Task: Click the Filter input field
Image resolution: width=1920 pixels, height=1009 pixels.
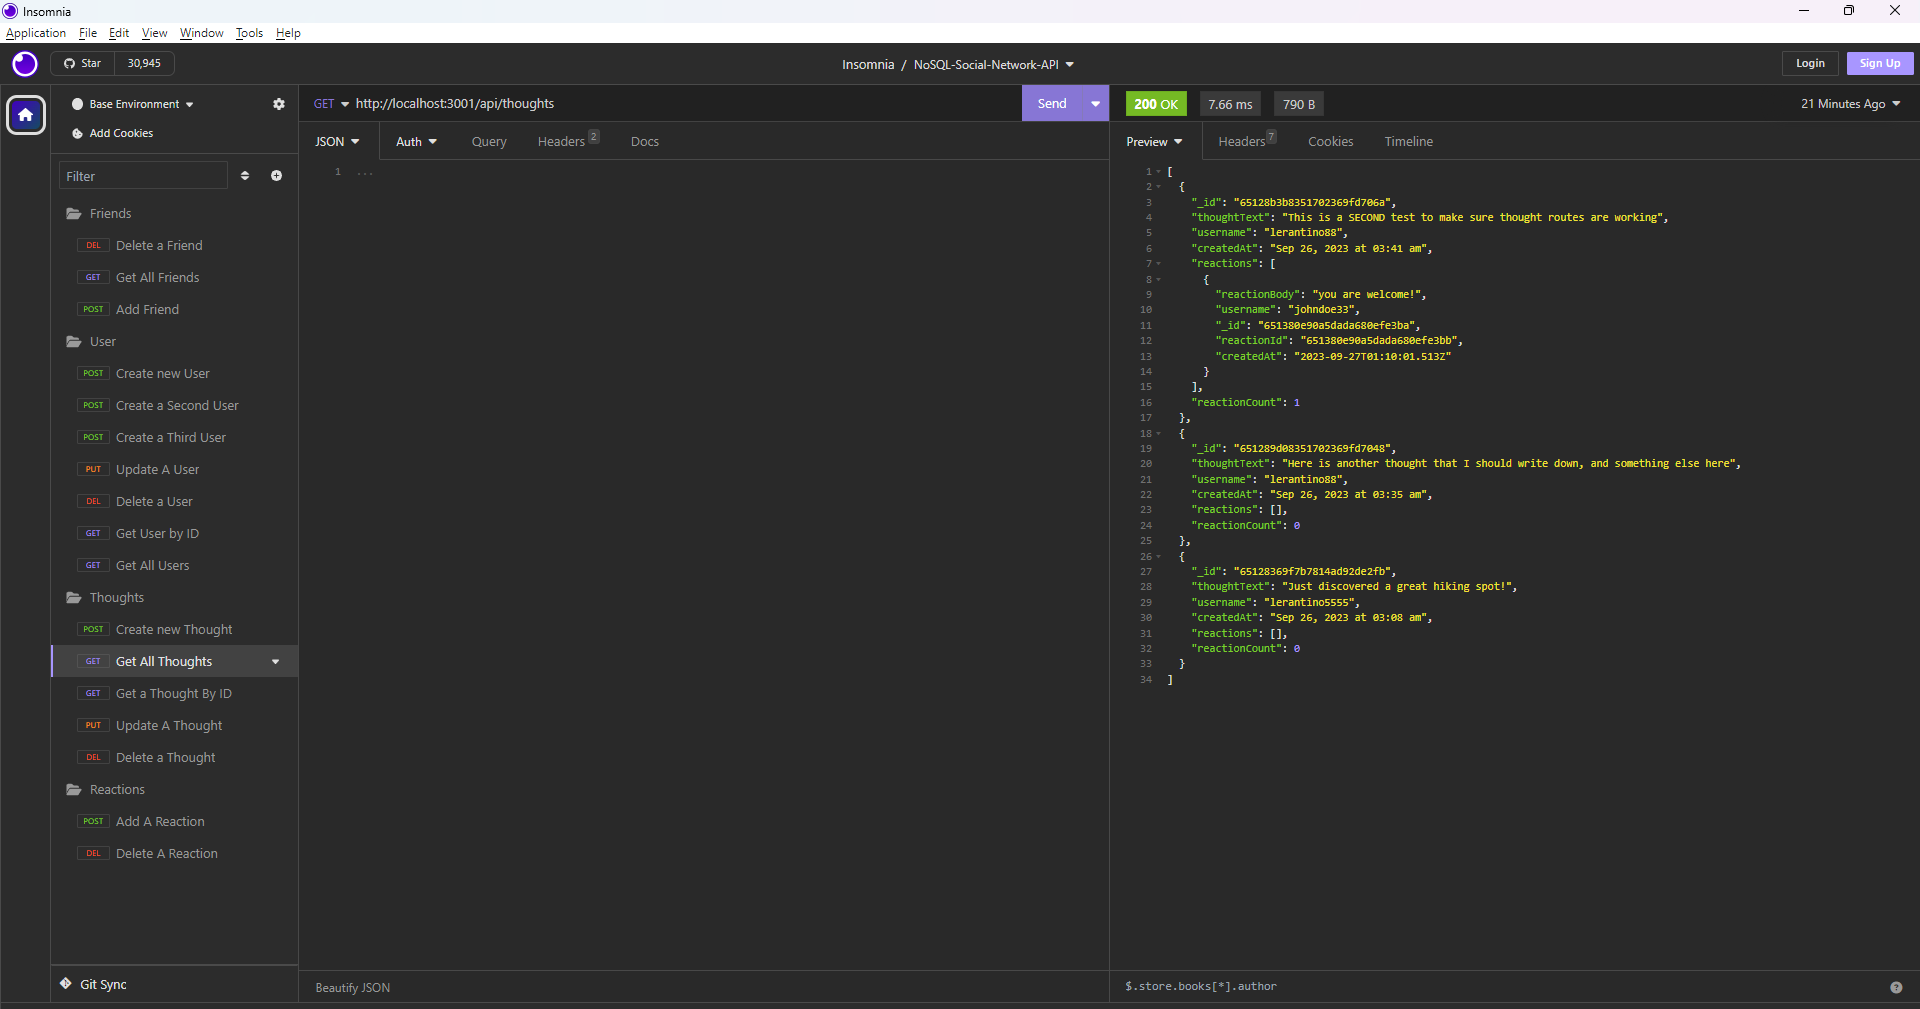Action: tap(143, 176)
